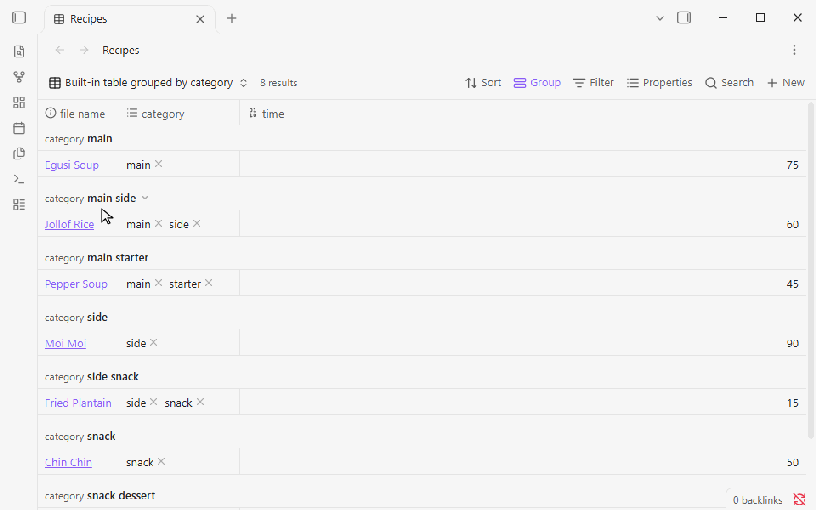The image size is (816, 510).
Task: Click the vertical scrollbar of the table
Action: pyautogui.click(x=811, y=271)
